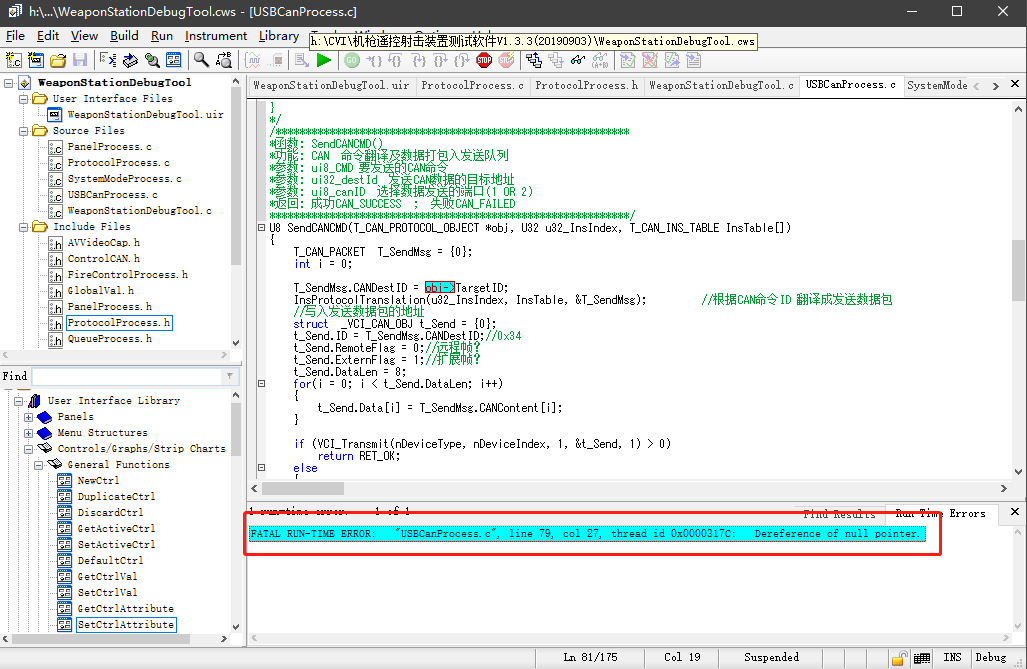Collapse the Include Files folder

(x=24, y=227)
